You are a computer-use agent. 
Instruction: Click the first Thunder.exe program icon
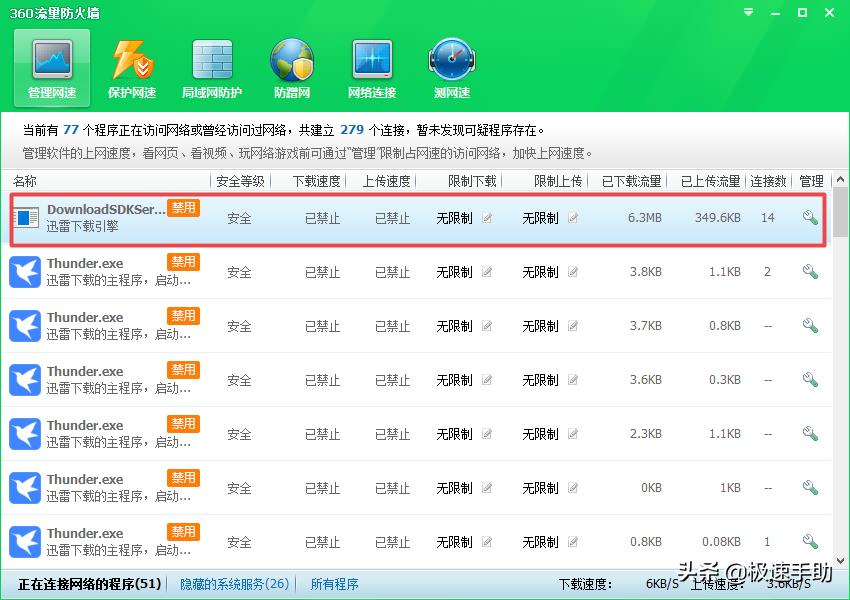24,270
